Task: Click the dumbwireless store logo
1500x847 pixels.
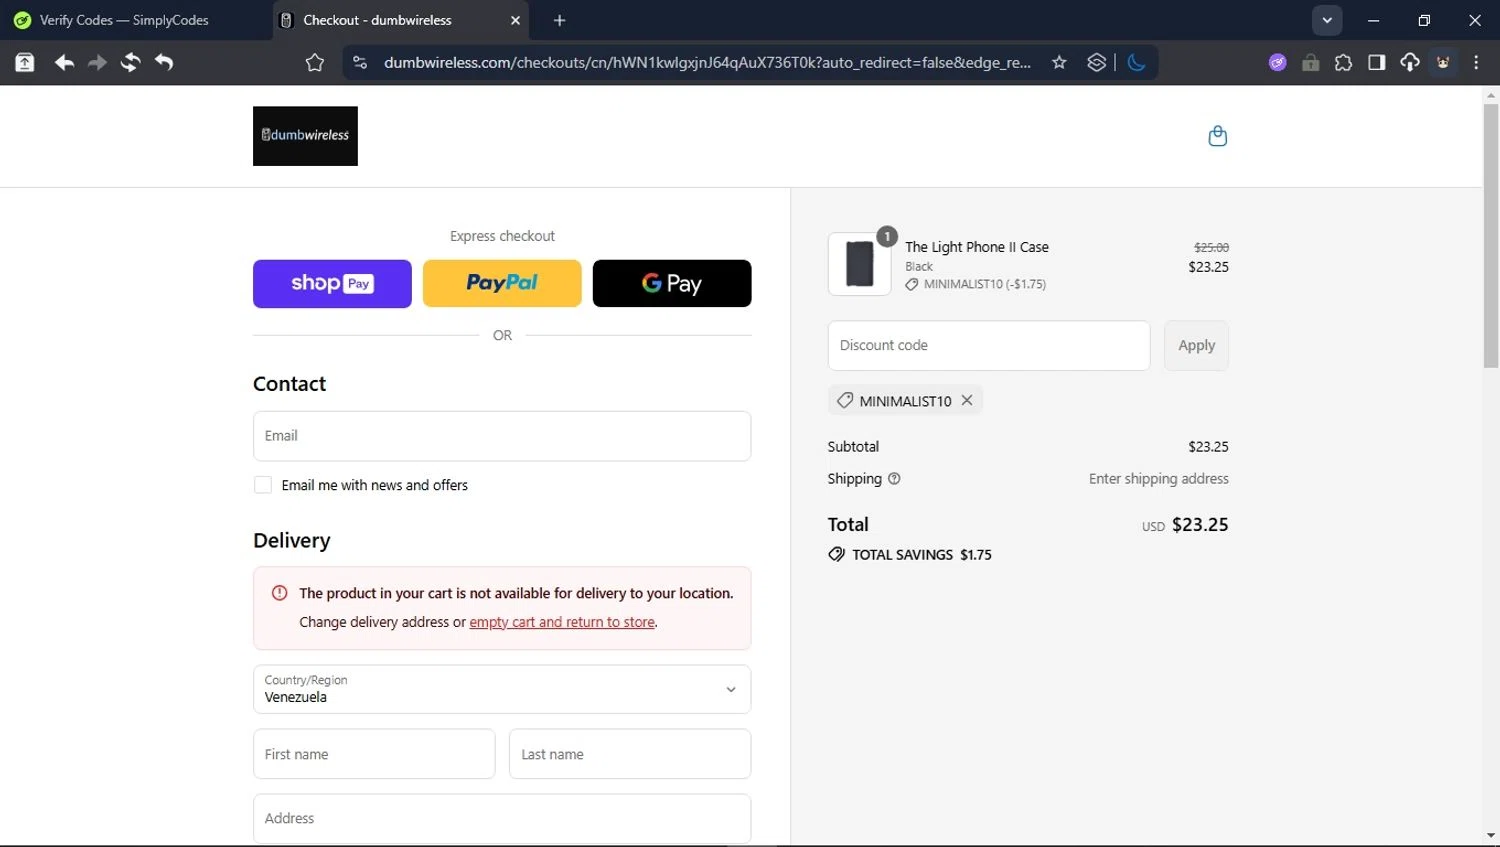Action: pos(305,136)
